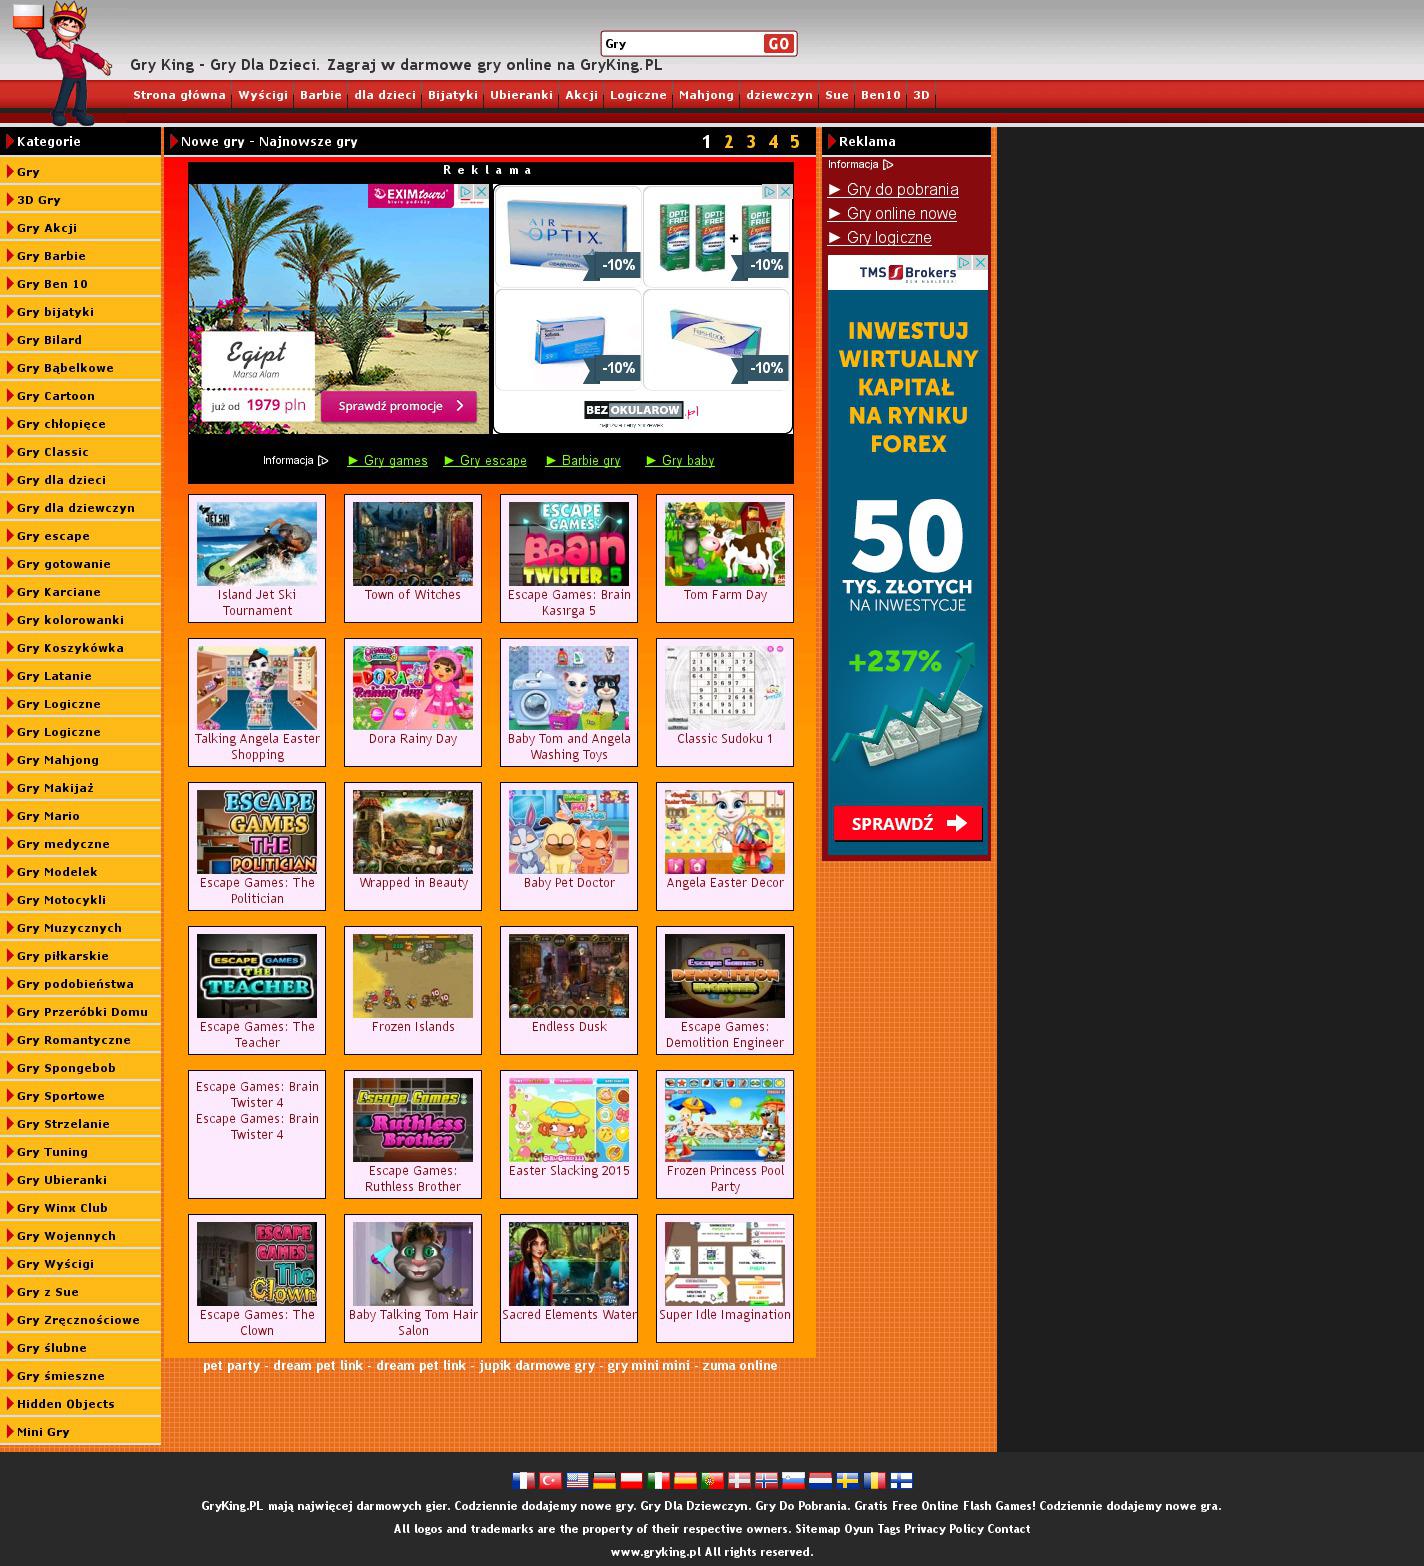The image size is (1424, 1566).
Task: Open the Classic Sudoku 1 game thumbnail
Action: pos(725,688)
